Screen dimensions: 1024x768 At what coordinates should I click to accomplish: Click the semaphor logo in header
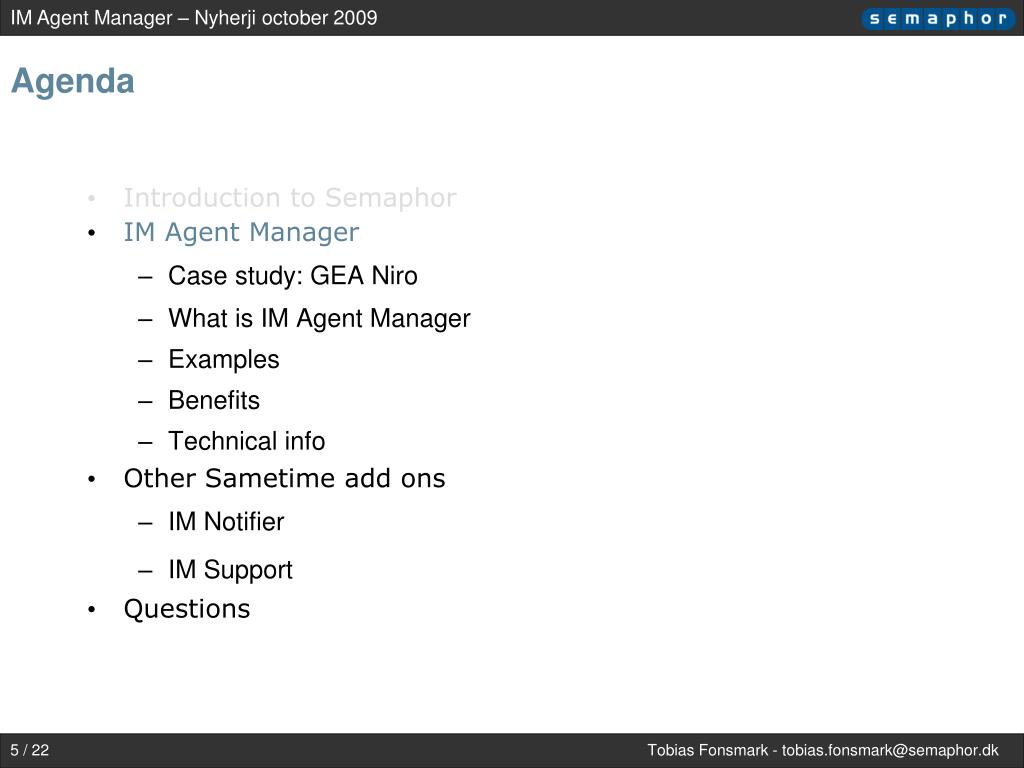[938, 18]
